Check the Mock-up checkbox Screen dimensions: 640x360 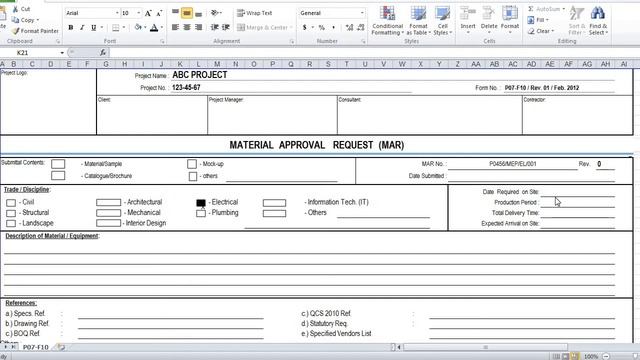tap(192, 164)
